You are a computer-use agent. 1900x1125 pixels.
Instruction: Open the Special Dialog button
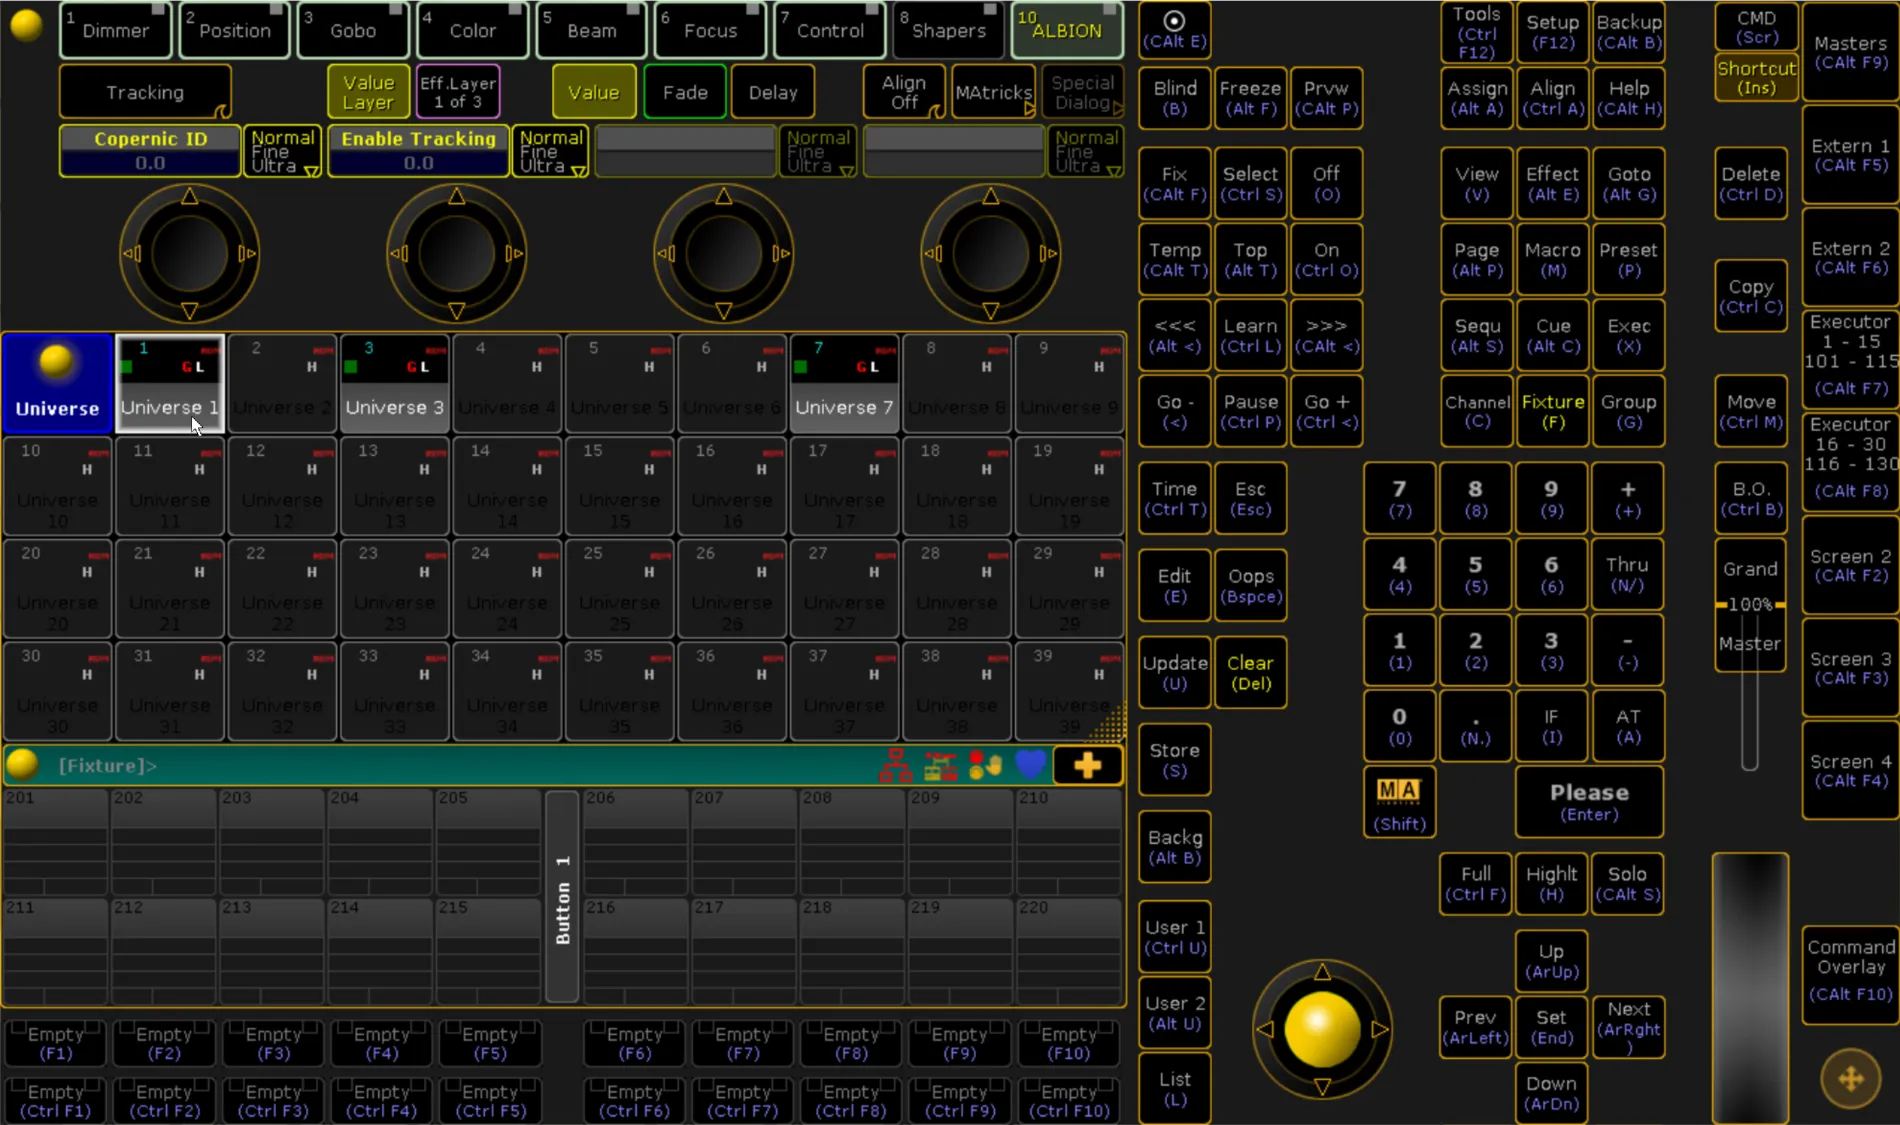1083,92
